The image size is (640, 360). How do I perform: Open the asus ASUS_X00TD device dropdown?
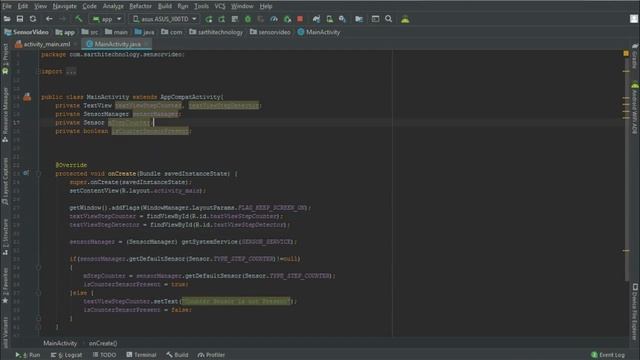(164, 19)
